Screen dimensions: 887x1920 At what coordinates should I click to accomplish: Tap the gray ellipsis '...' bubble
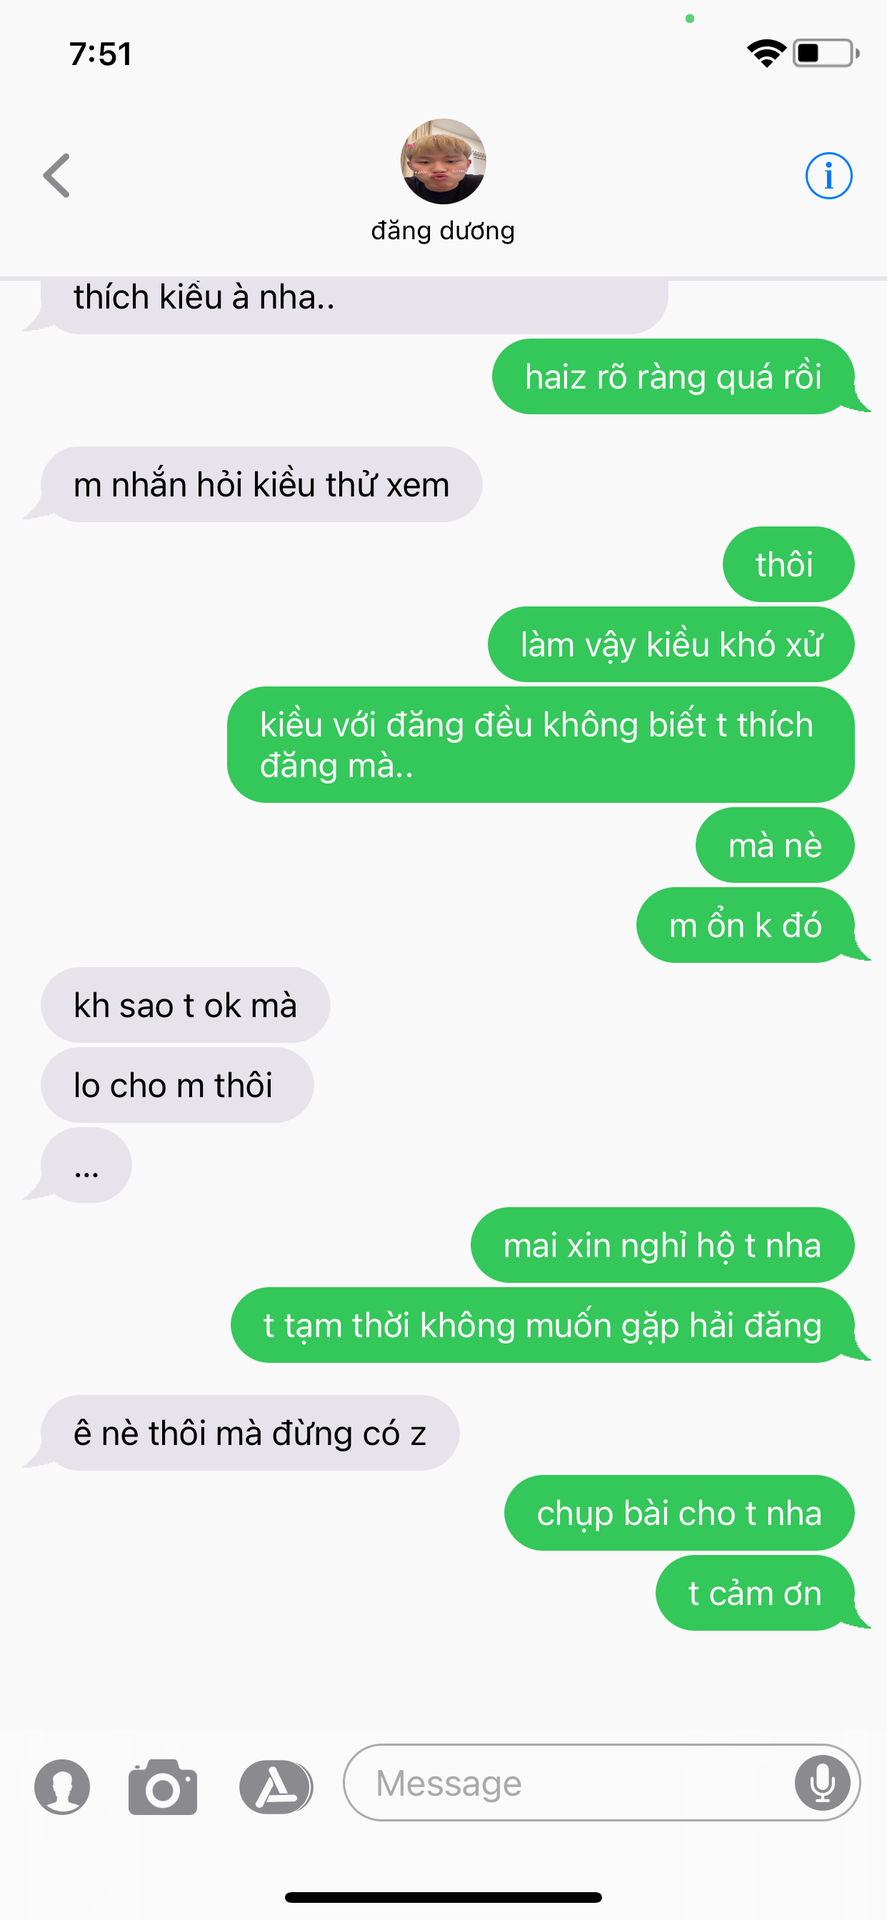pyautogui.click(x=86, y=1165)
